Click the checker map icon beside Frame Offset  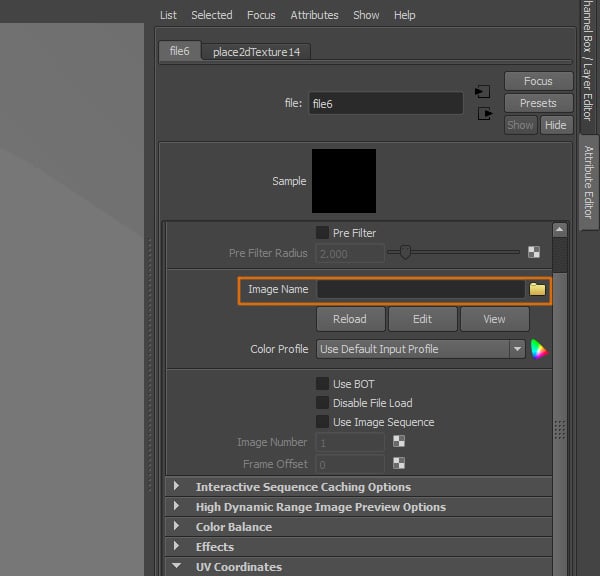click(x=399, y=463)
